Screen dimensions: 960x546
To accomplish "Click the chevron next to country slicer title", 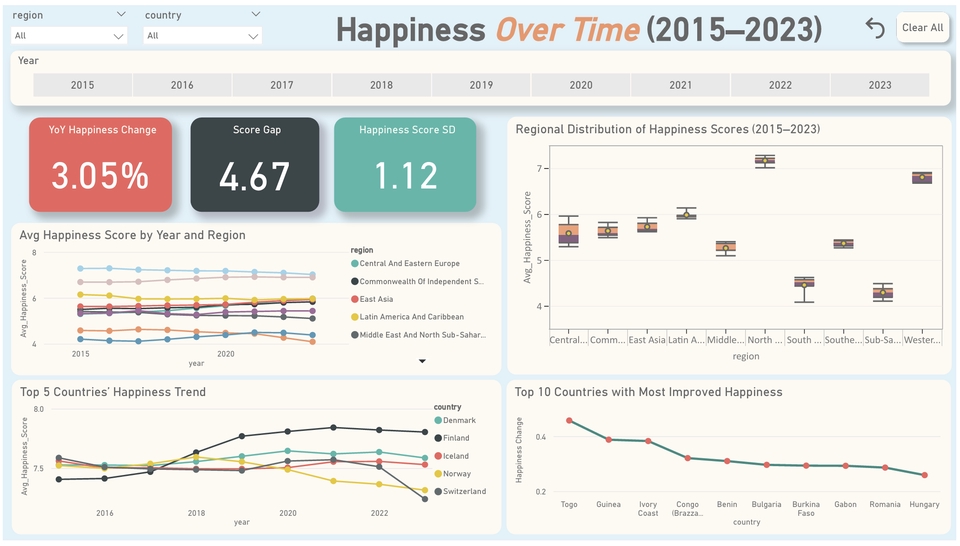I will point(256,15).
